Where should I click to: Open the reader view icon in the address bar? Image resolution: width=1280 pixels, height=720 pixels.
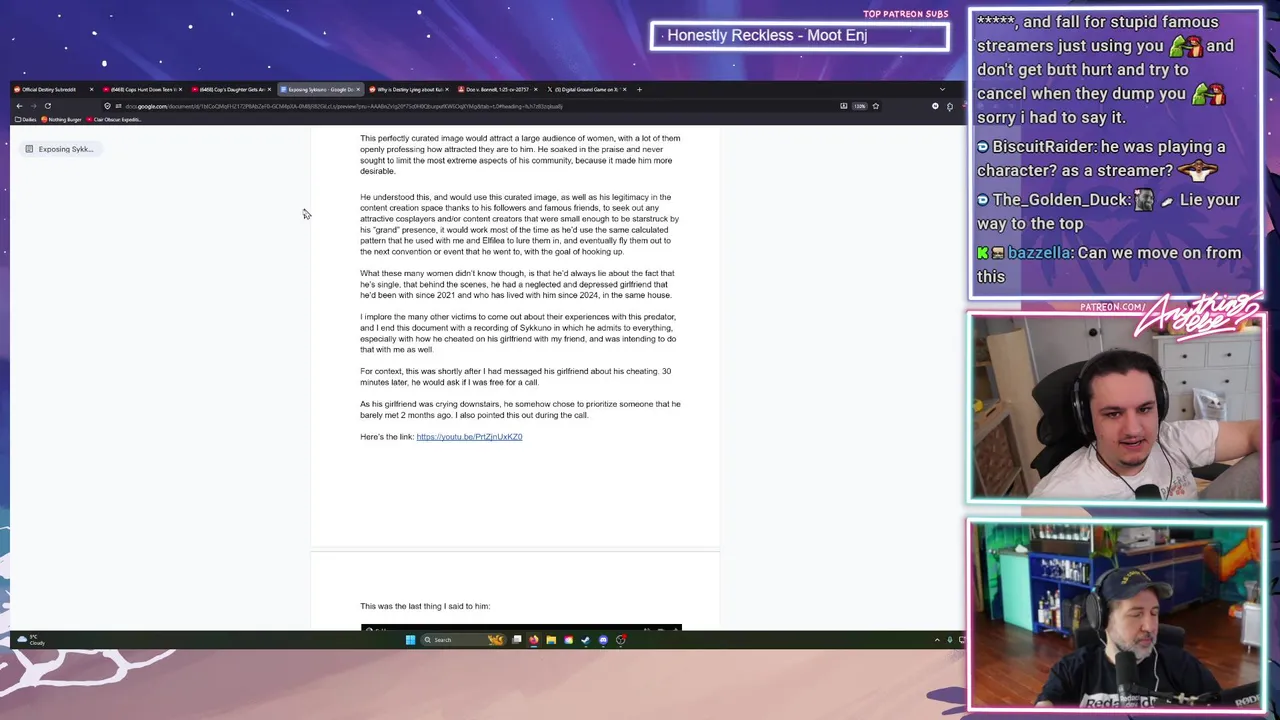843,106
